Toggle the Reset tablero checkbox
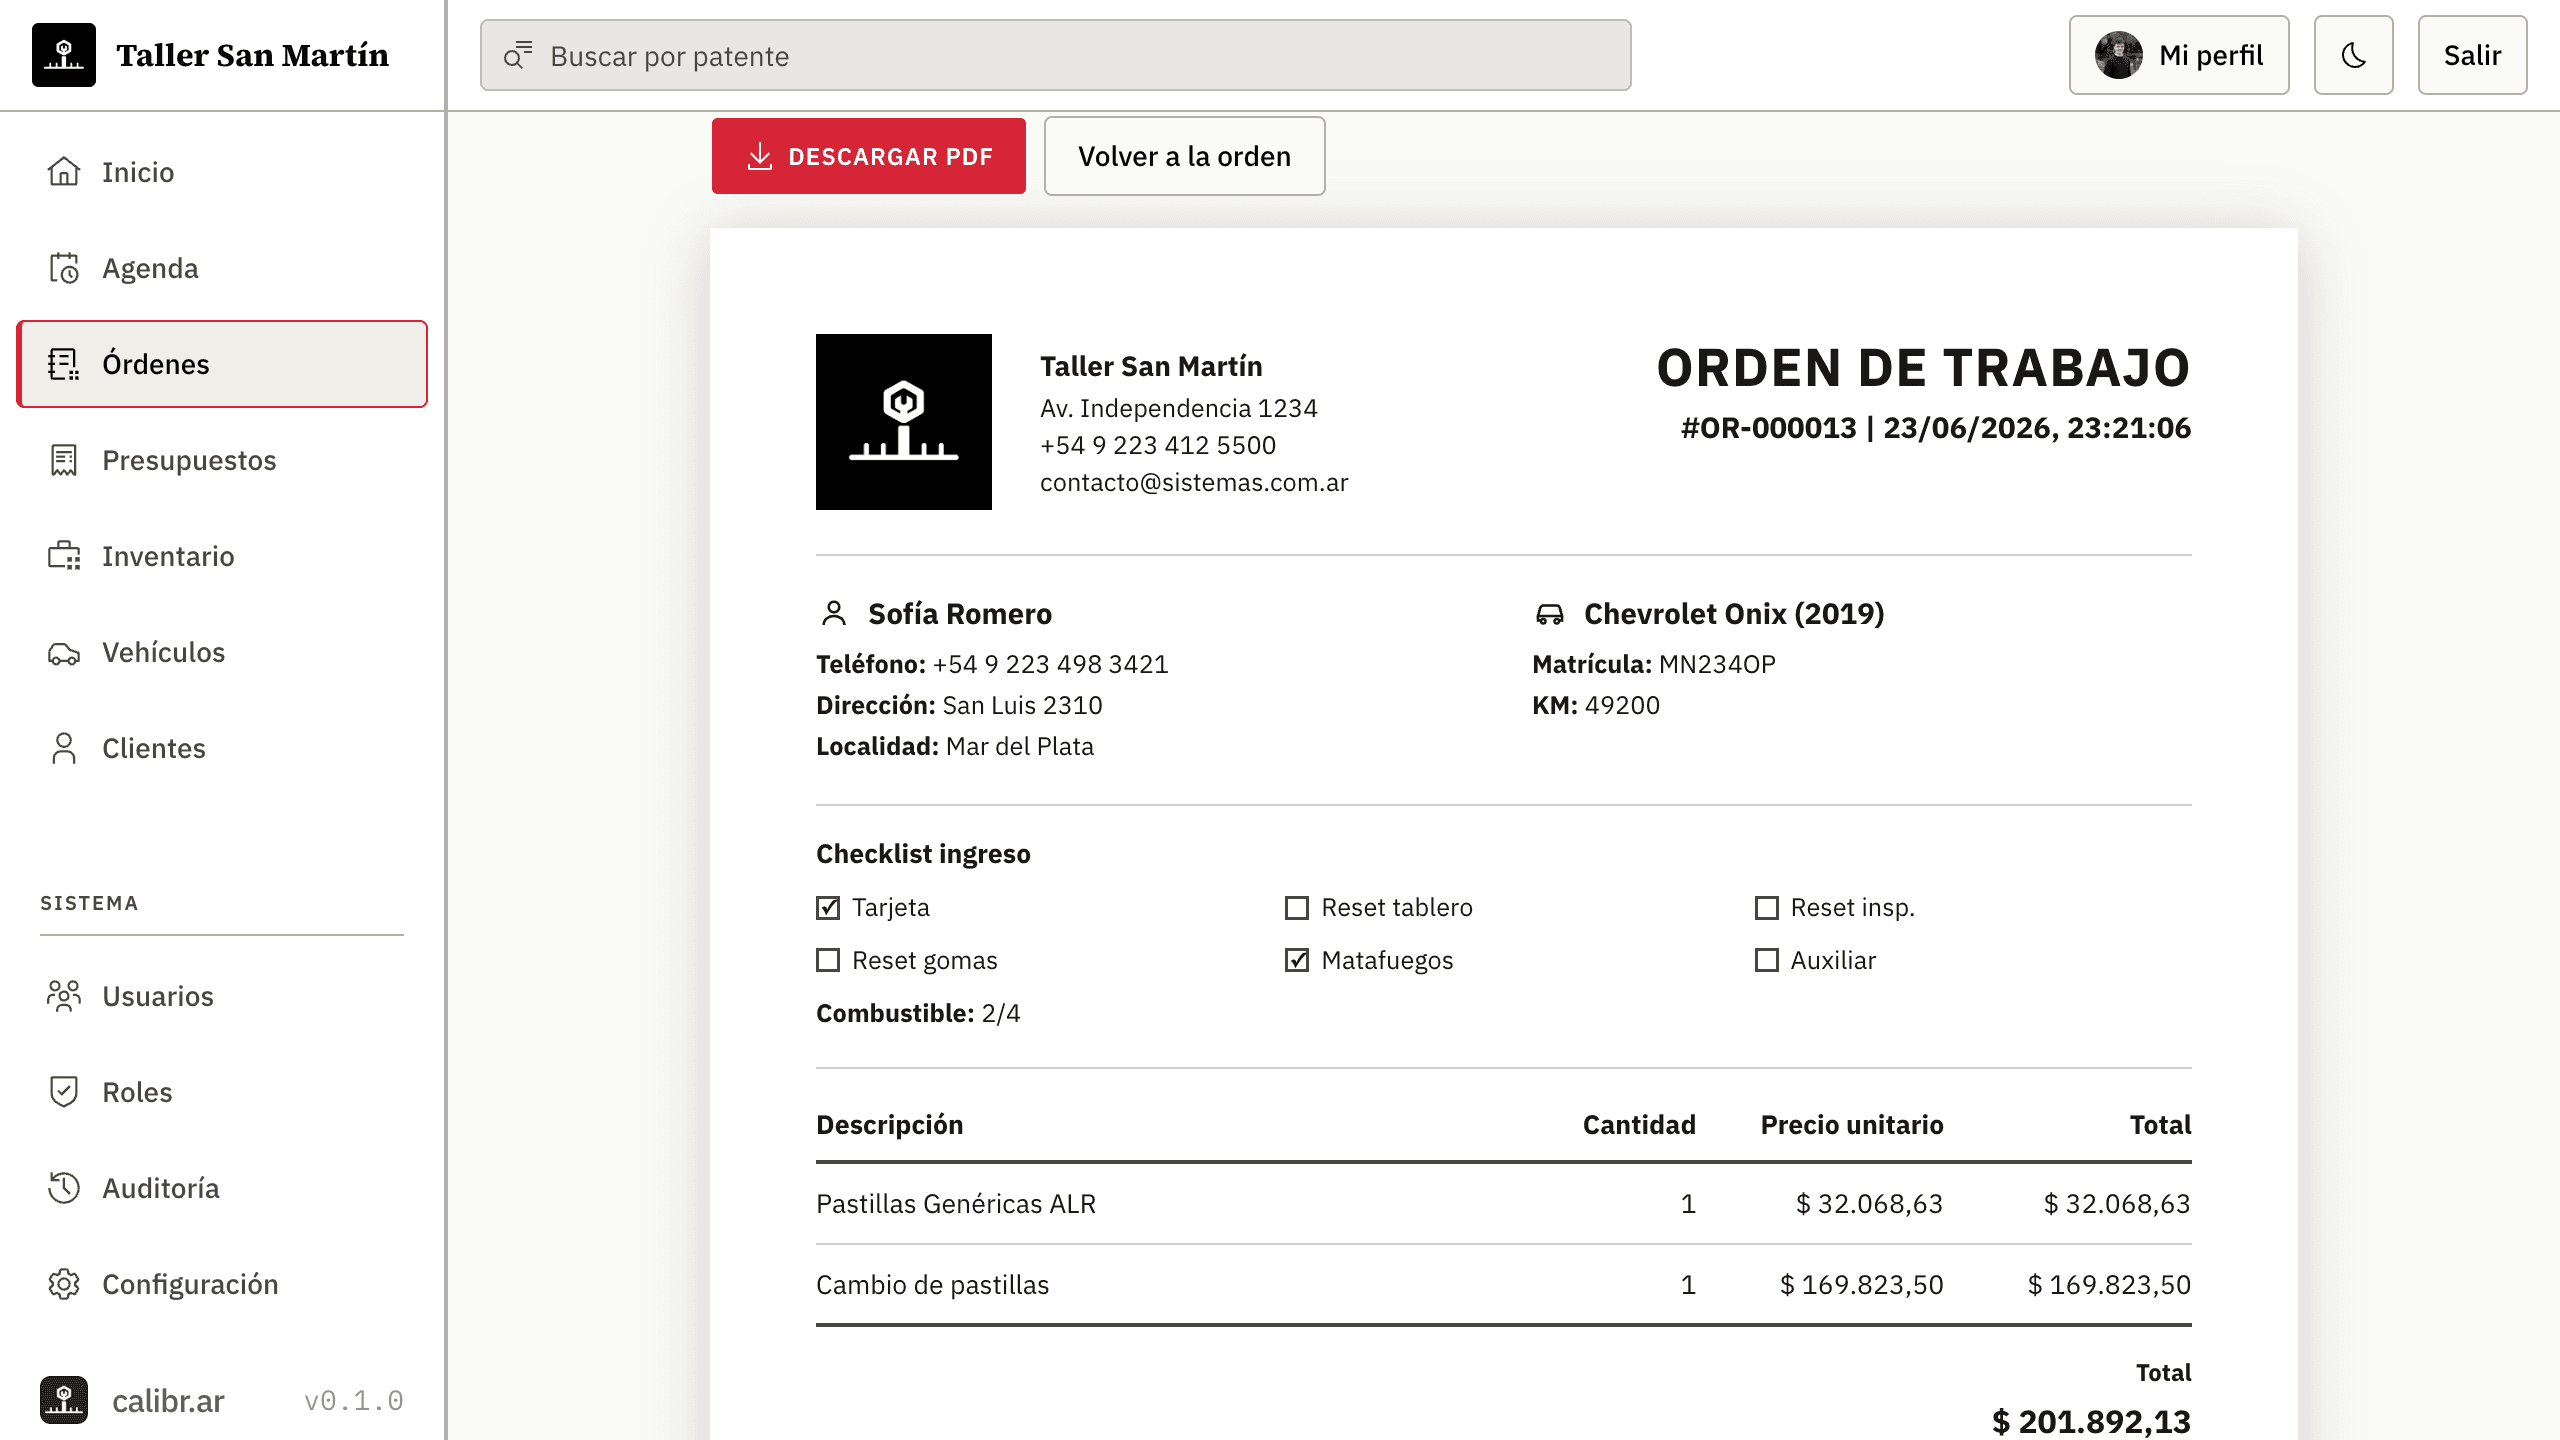Screen dimensions: 2560x1440 1297,907
